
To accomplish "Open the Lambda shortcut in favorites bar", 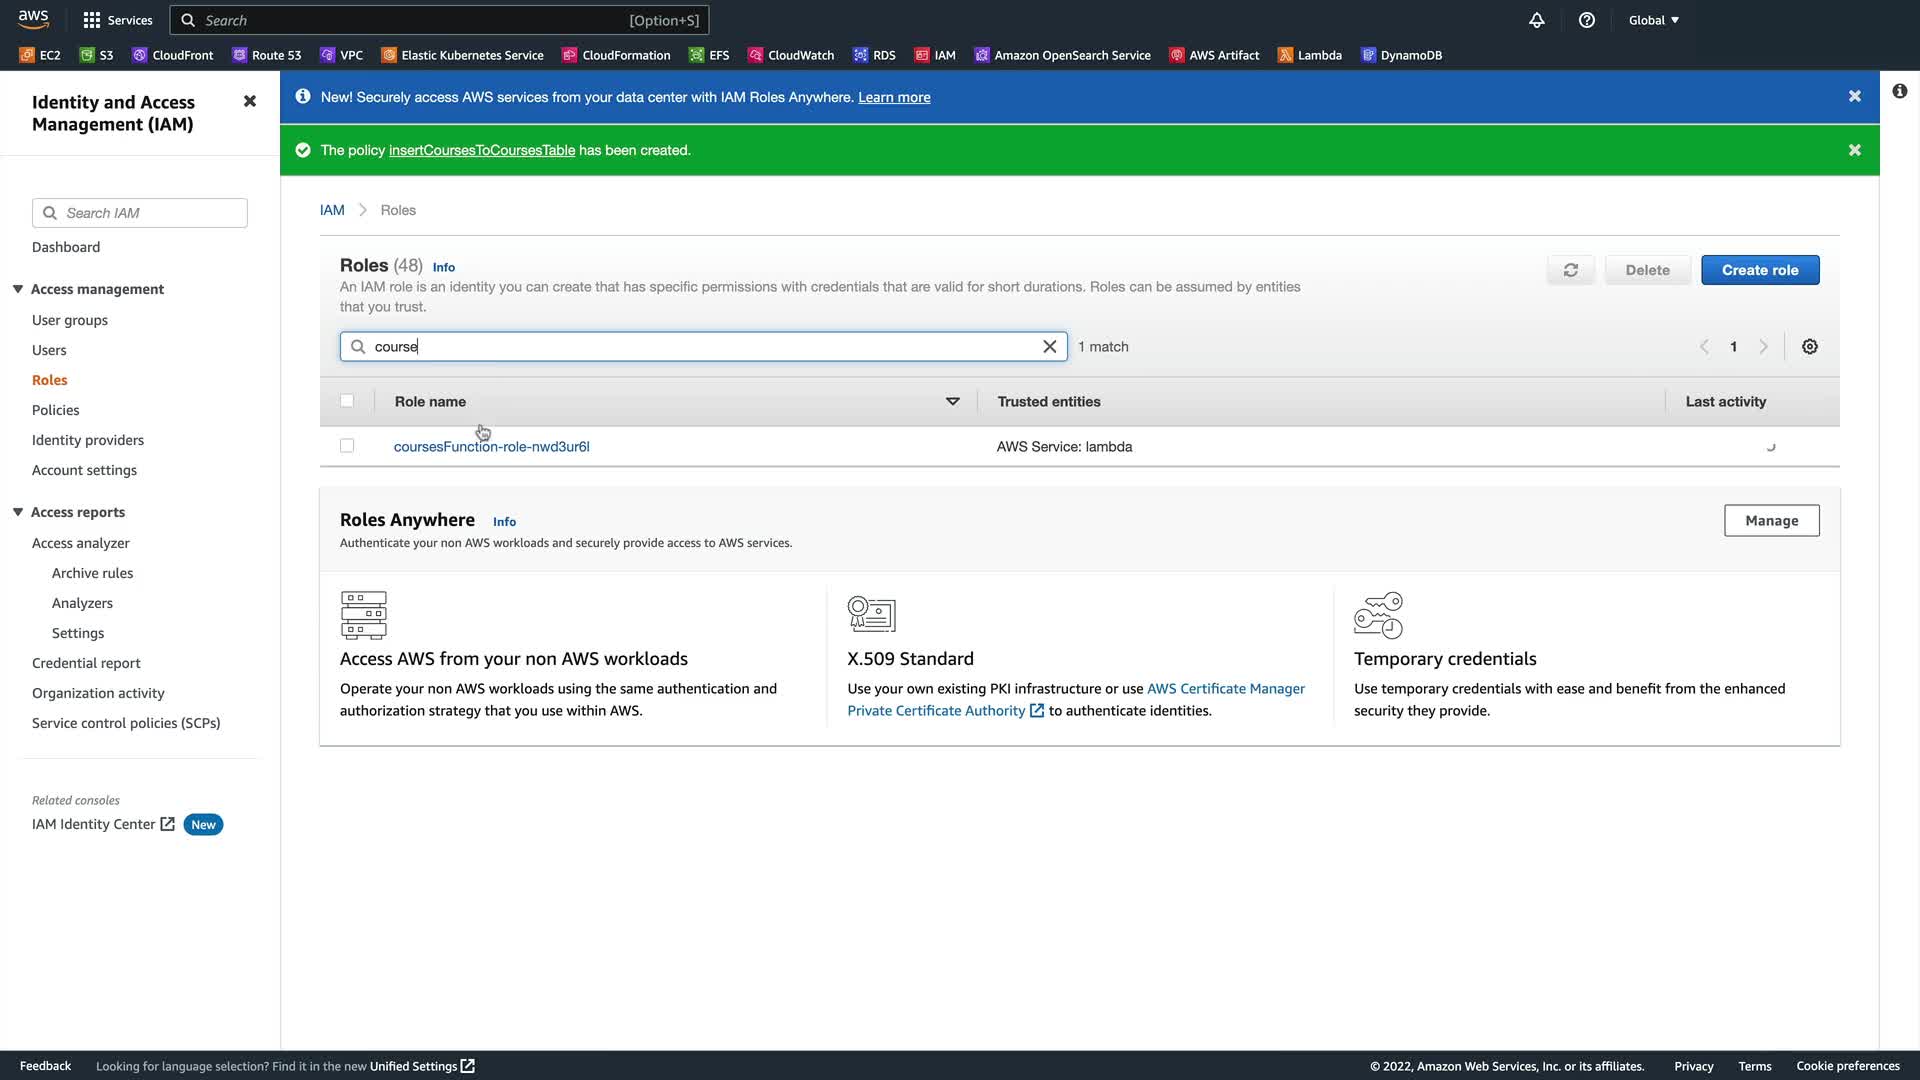I will click(x=1310, y=55).
